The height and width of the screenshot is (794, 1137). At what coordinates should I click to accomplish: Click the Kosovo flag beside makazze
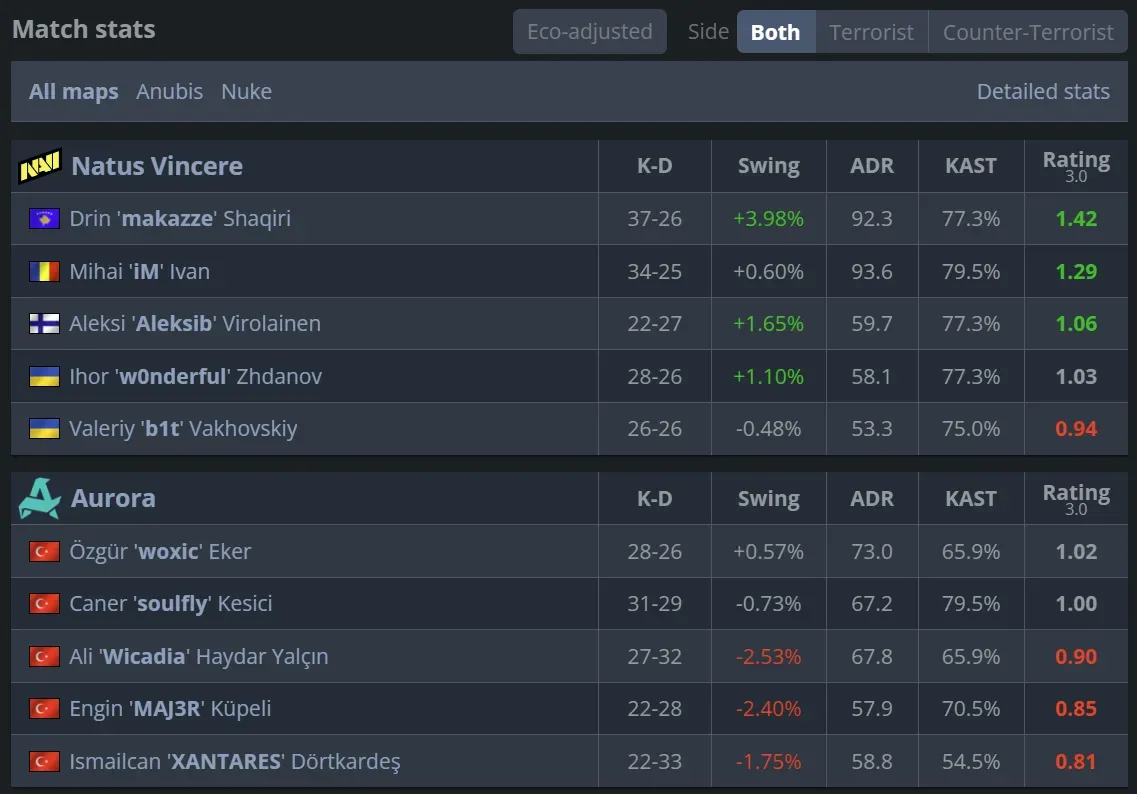(45, 219)
